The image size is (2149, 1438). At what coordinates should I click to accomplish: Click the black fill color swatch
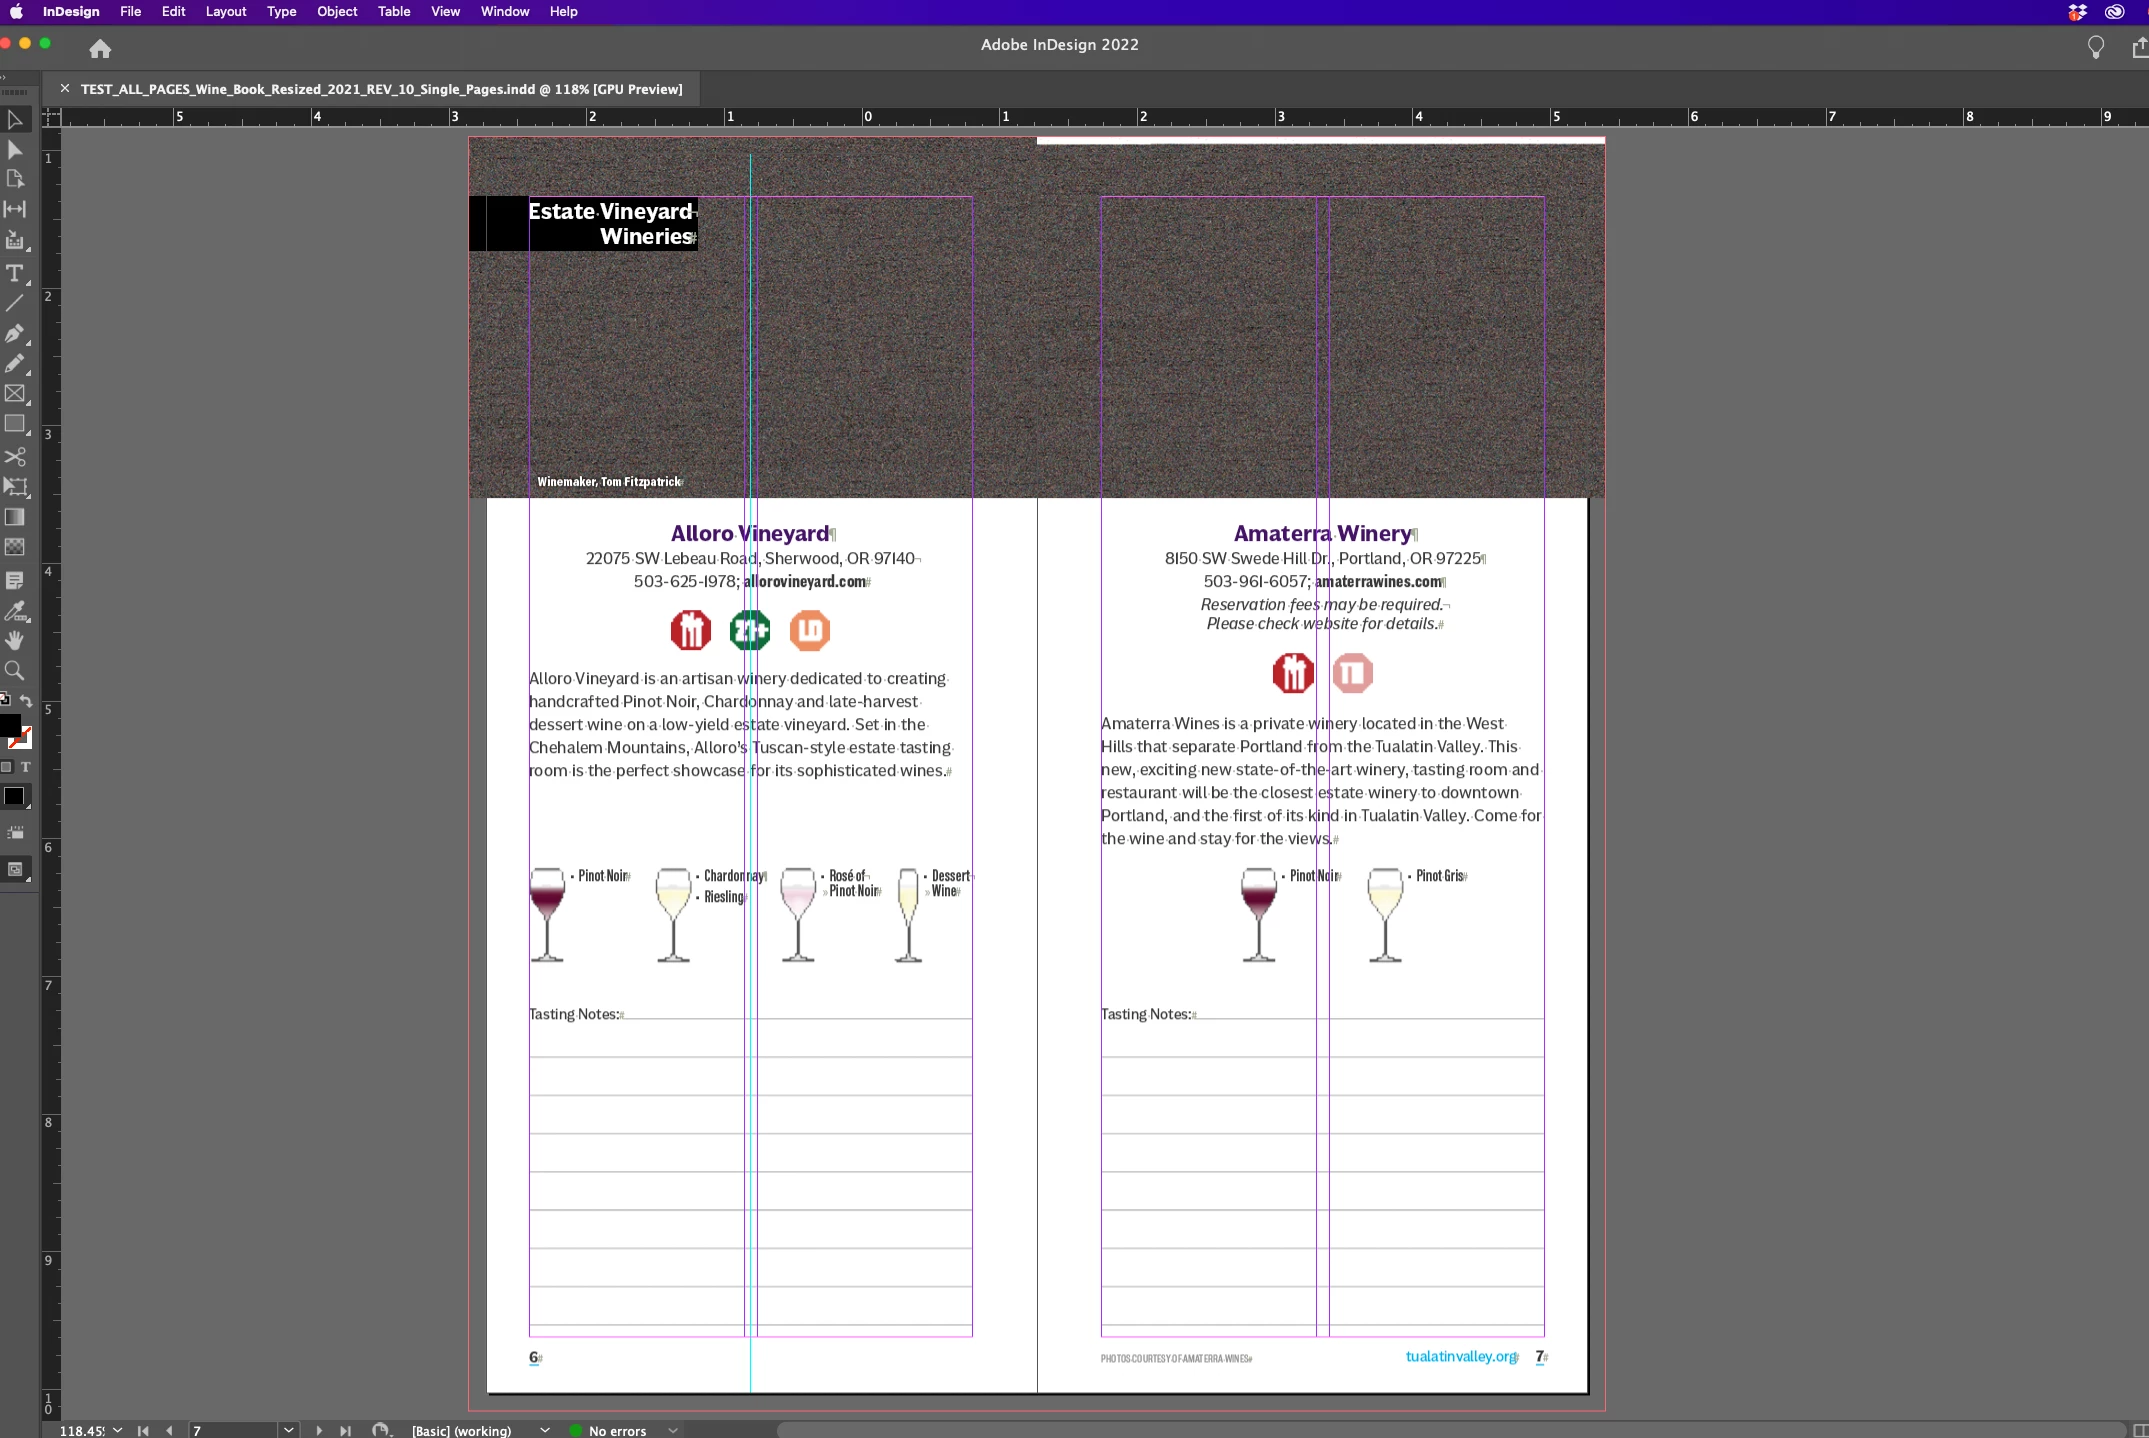(10, 724)
